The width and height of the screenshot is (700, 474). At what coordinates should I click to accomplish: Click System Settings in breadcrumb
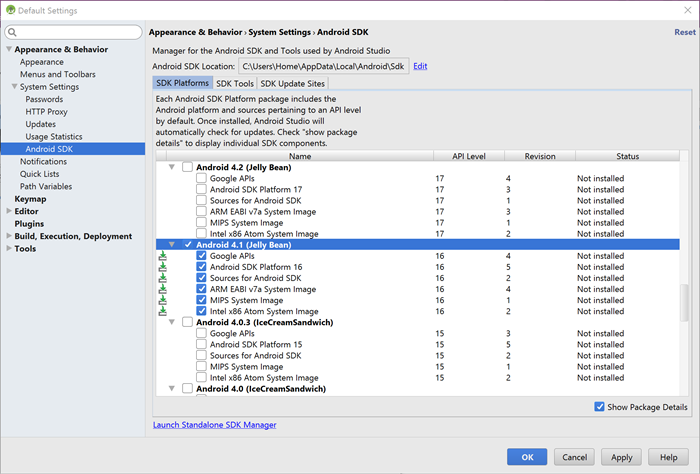click(279, 32)
